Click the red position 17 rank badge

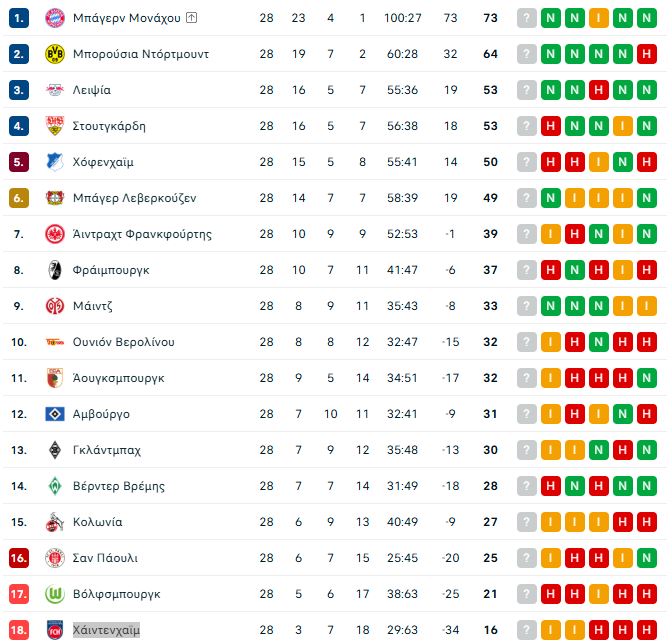(x=20, y=594)
